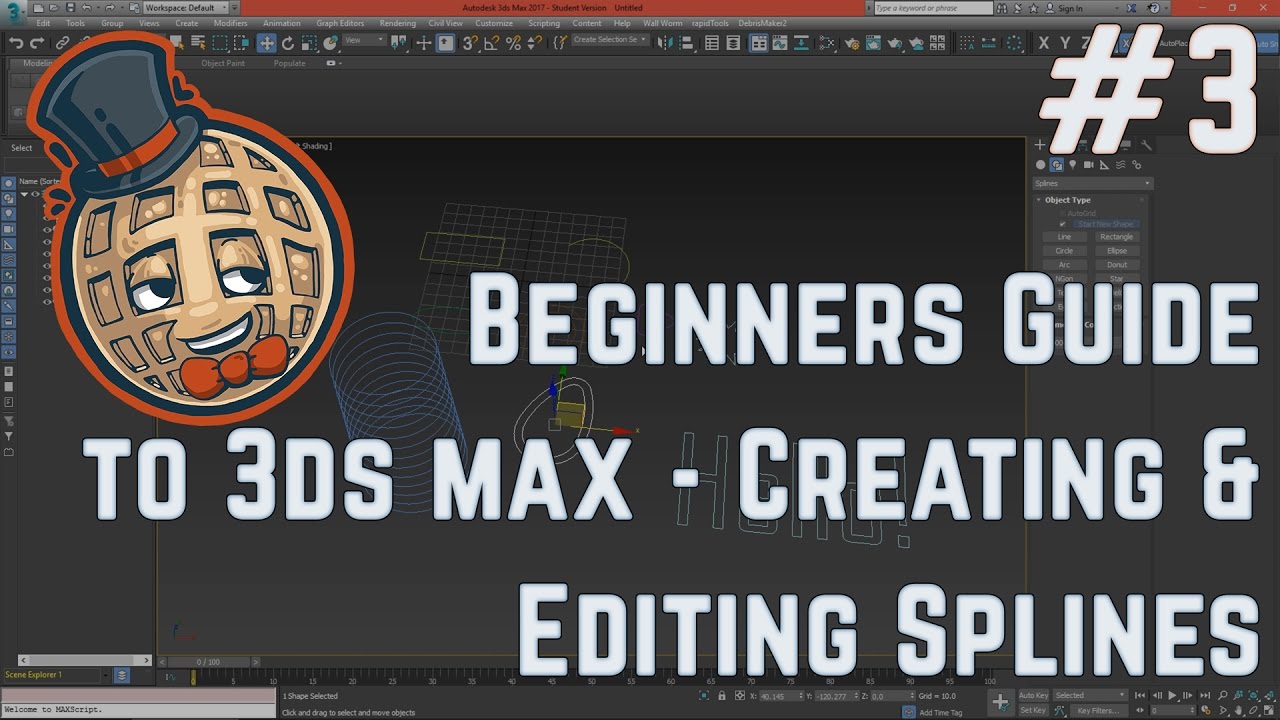Activate the Select and Move tool
Screen dimensions: 1280x720
coord(267,43)
